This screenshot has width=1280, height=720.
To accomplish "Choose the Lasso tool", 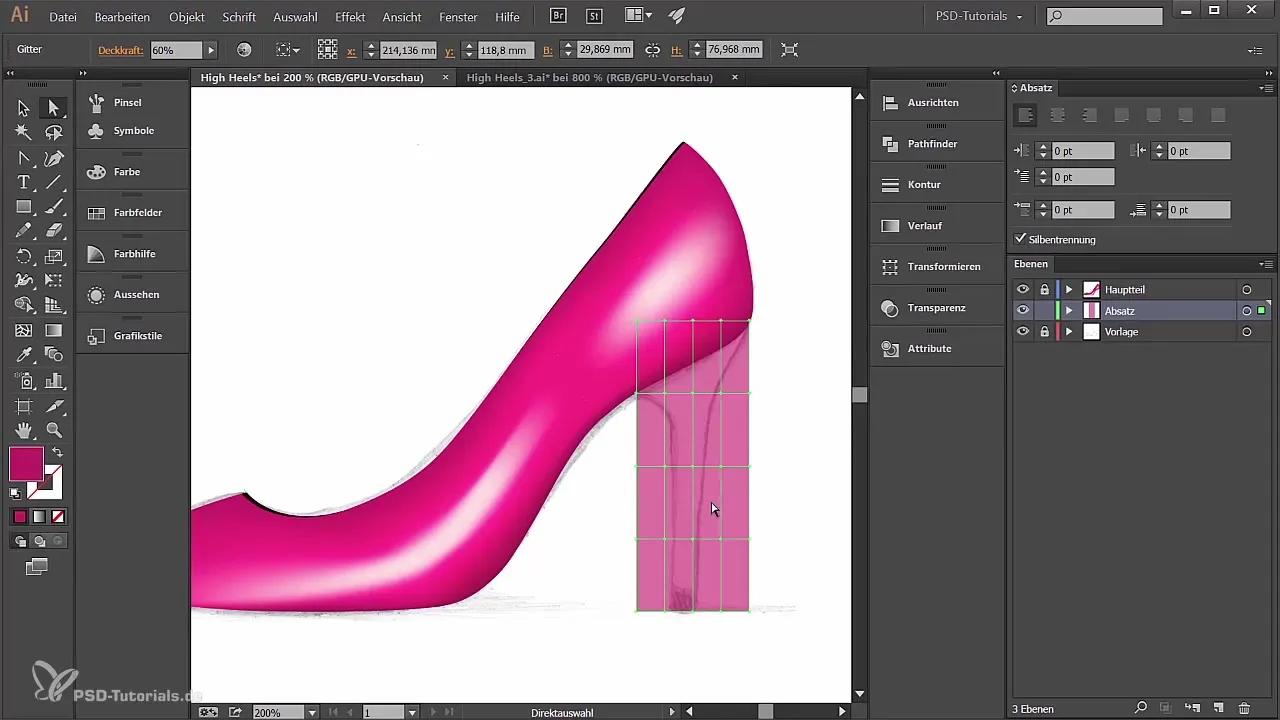I will click(x=54, y=133).
